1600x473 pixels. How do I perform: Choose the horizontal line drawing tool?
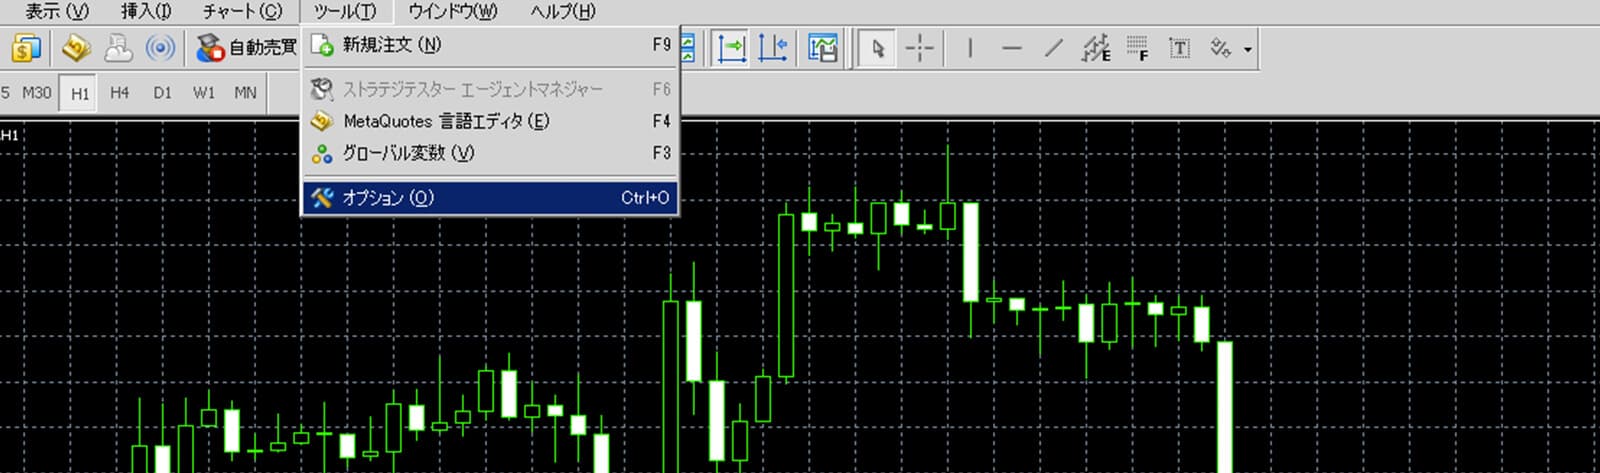point(1011,48)
